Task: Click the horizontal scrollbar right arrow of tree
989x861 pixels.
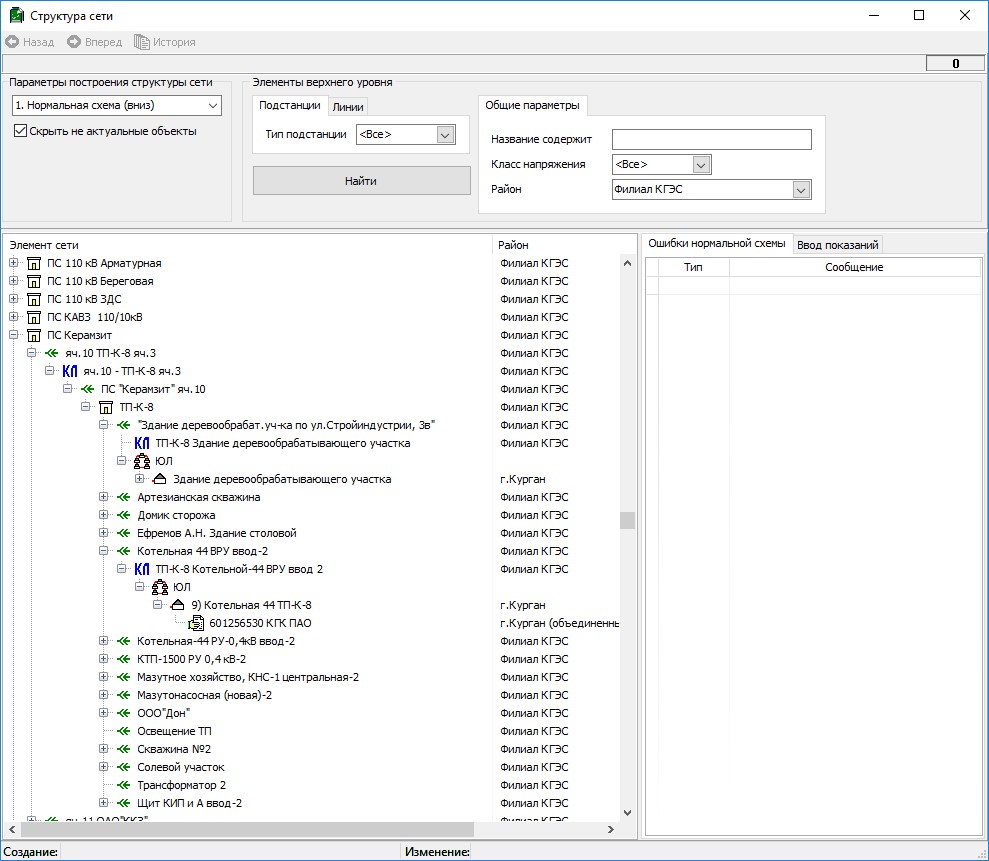Action: 611,829
